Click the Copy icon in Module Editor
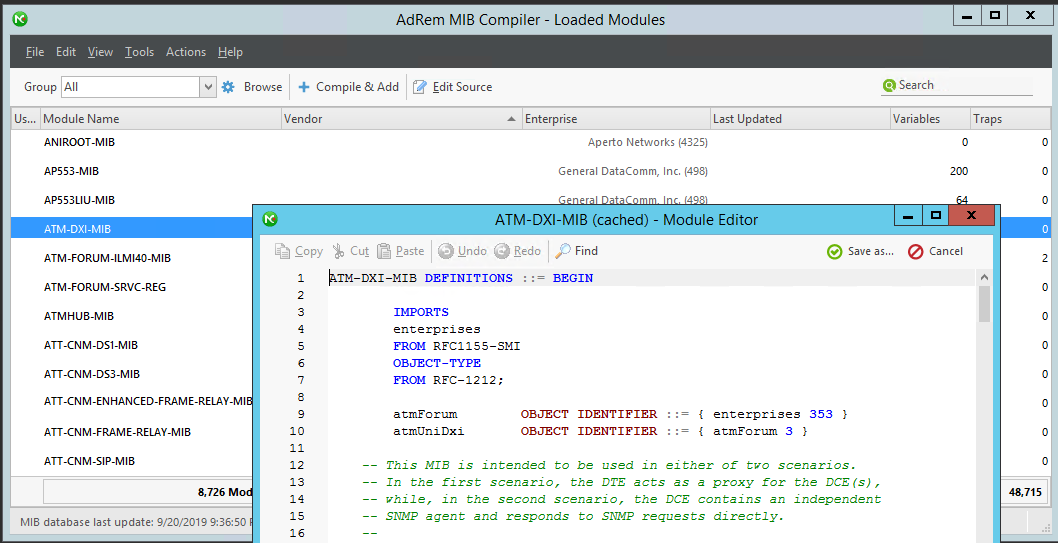1058x543 pixels. click(282, 251)
